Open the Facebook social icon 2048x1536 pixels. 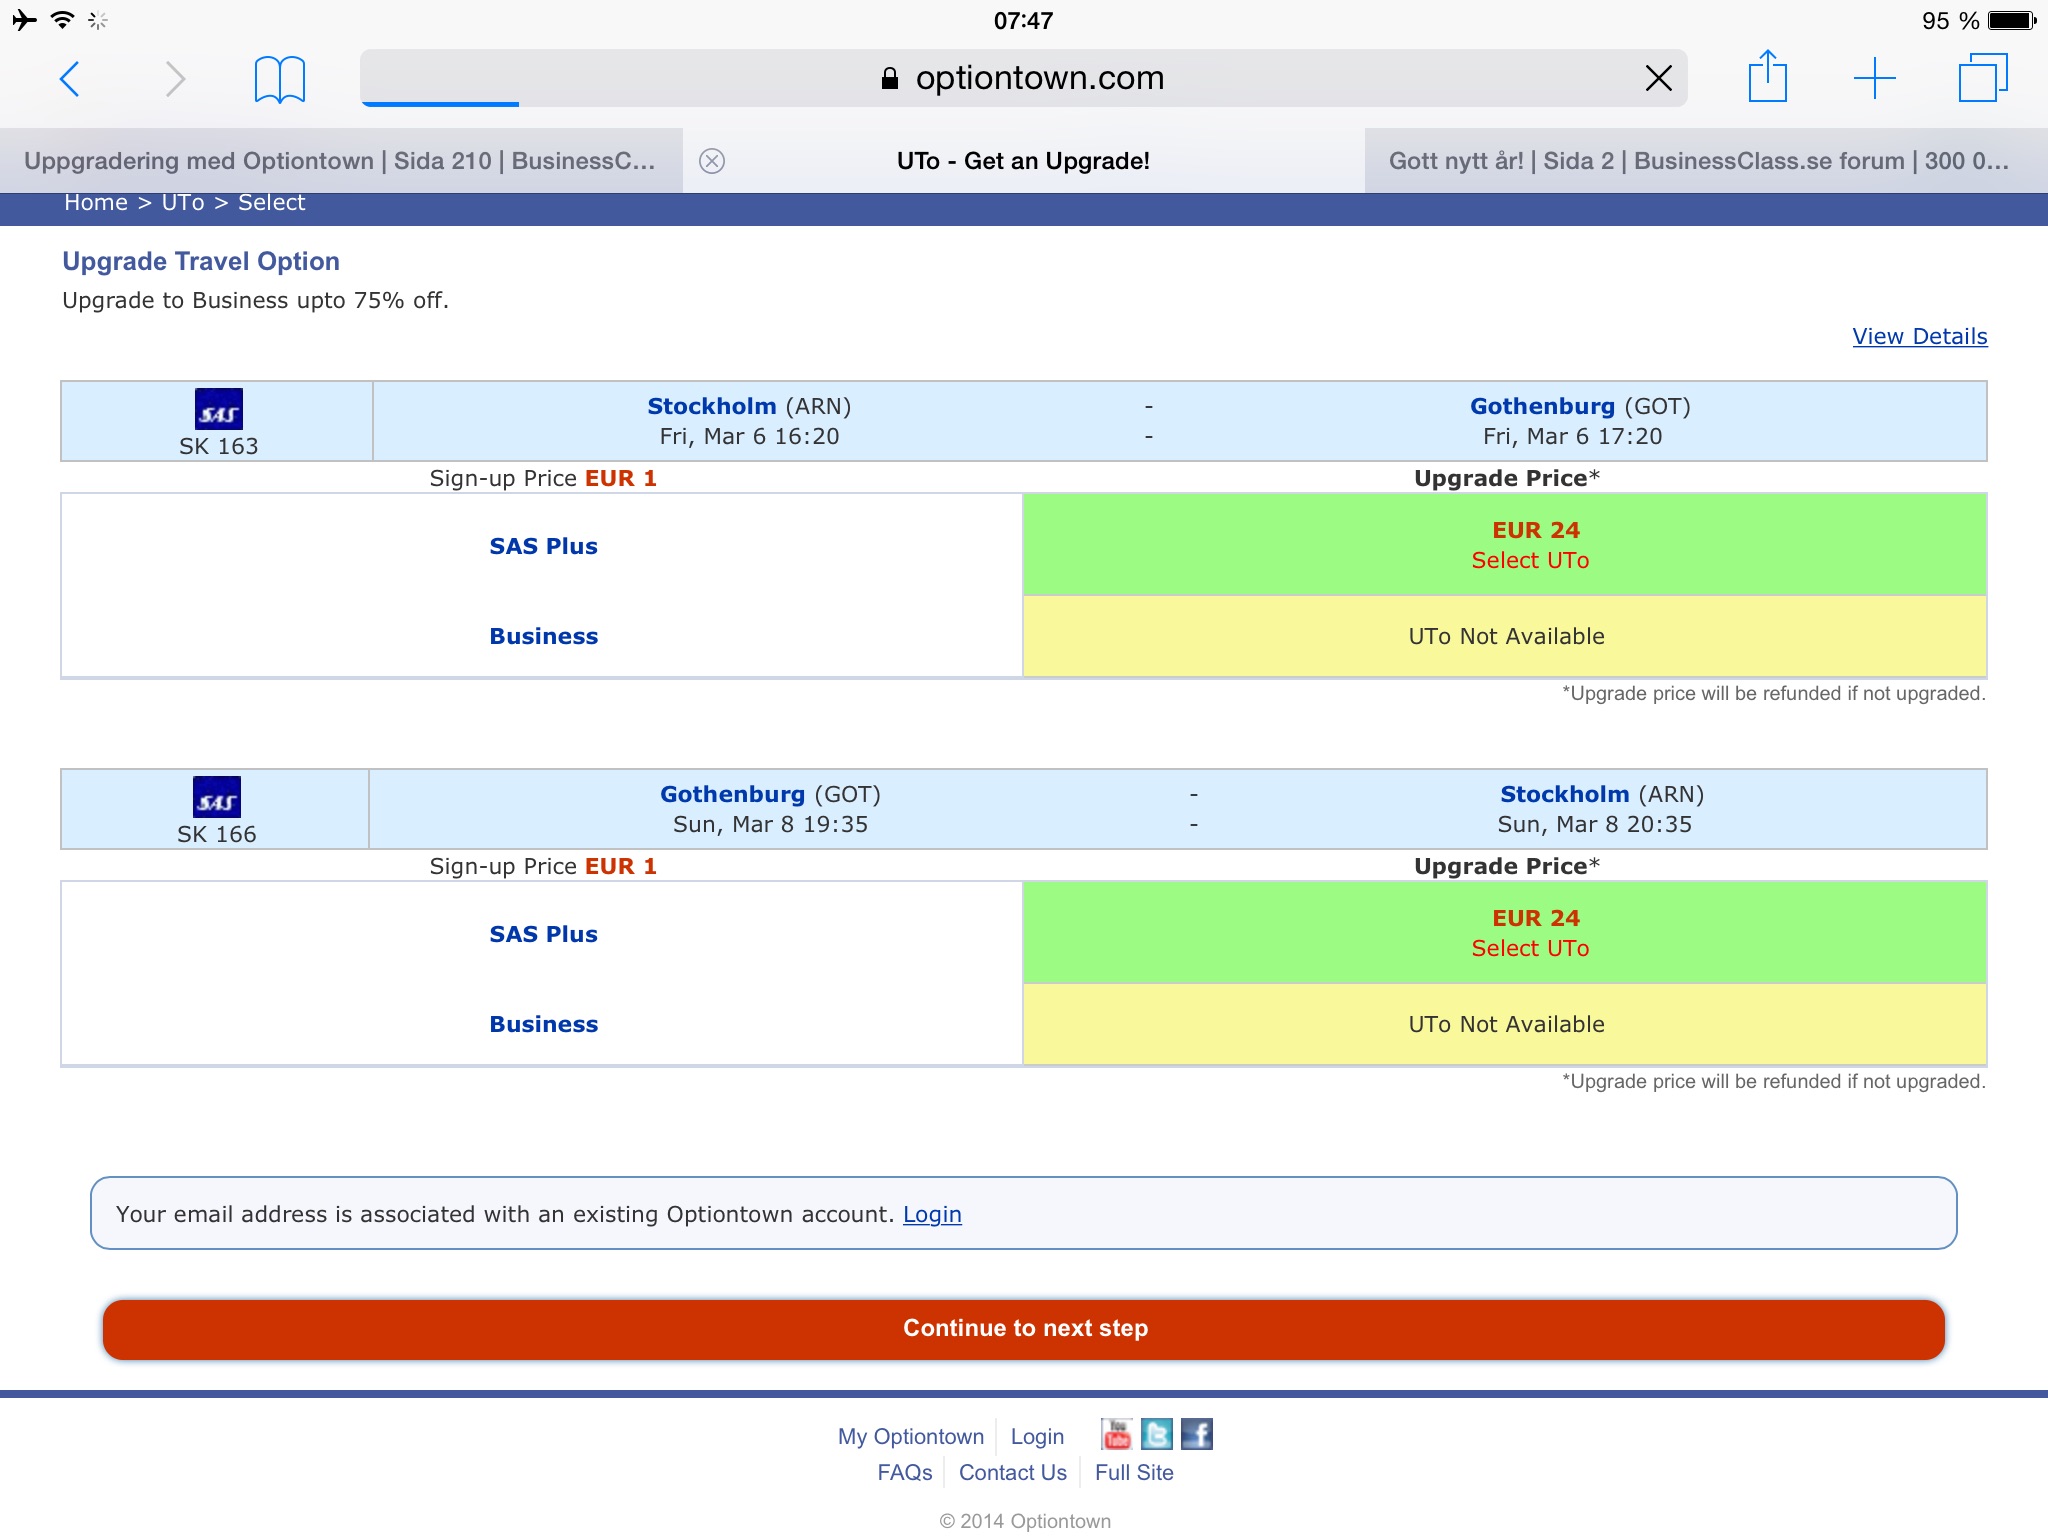[x=1196, y=1435]
